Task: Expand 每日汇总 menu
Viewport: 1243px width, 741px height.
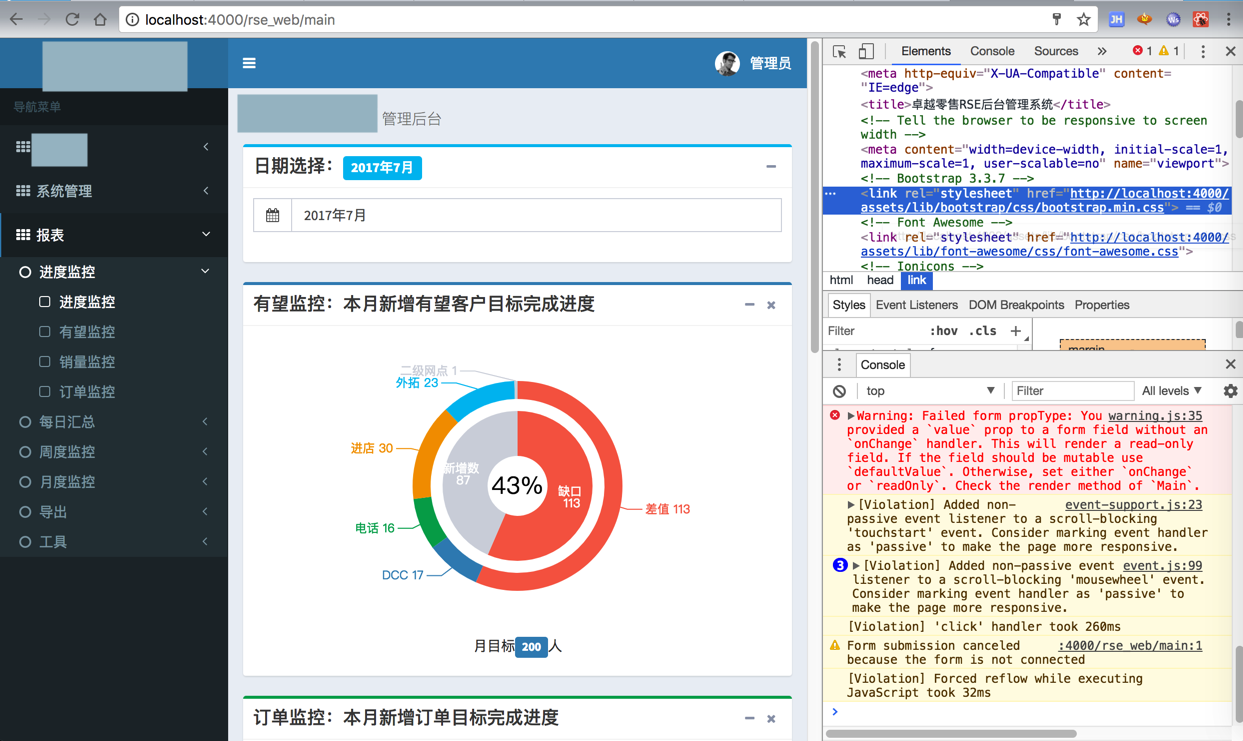Action: tap(114, 422)
